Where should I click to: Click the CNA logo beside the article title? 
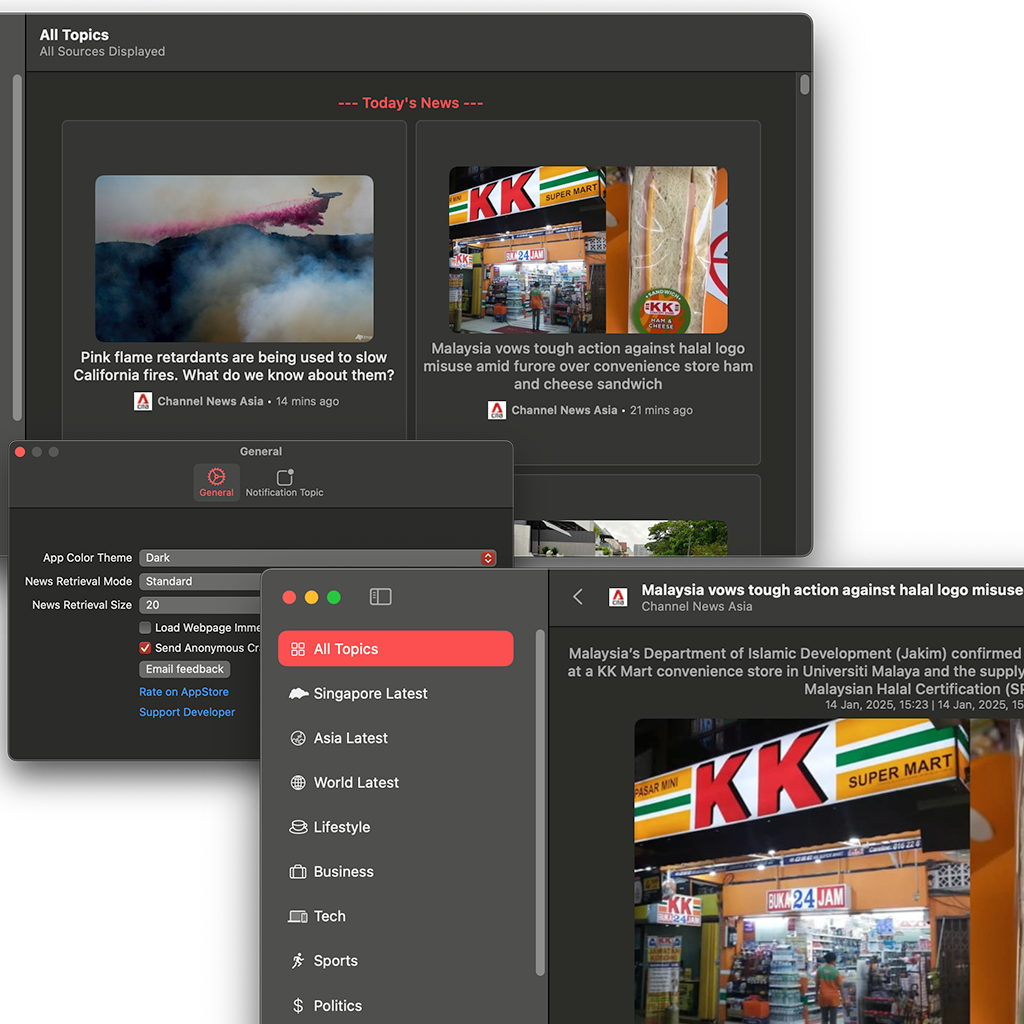tap(618, 597)
